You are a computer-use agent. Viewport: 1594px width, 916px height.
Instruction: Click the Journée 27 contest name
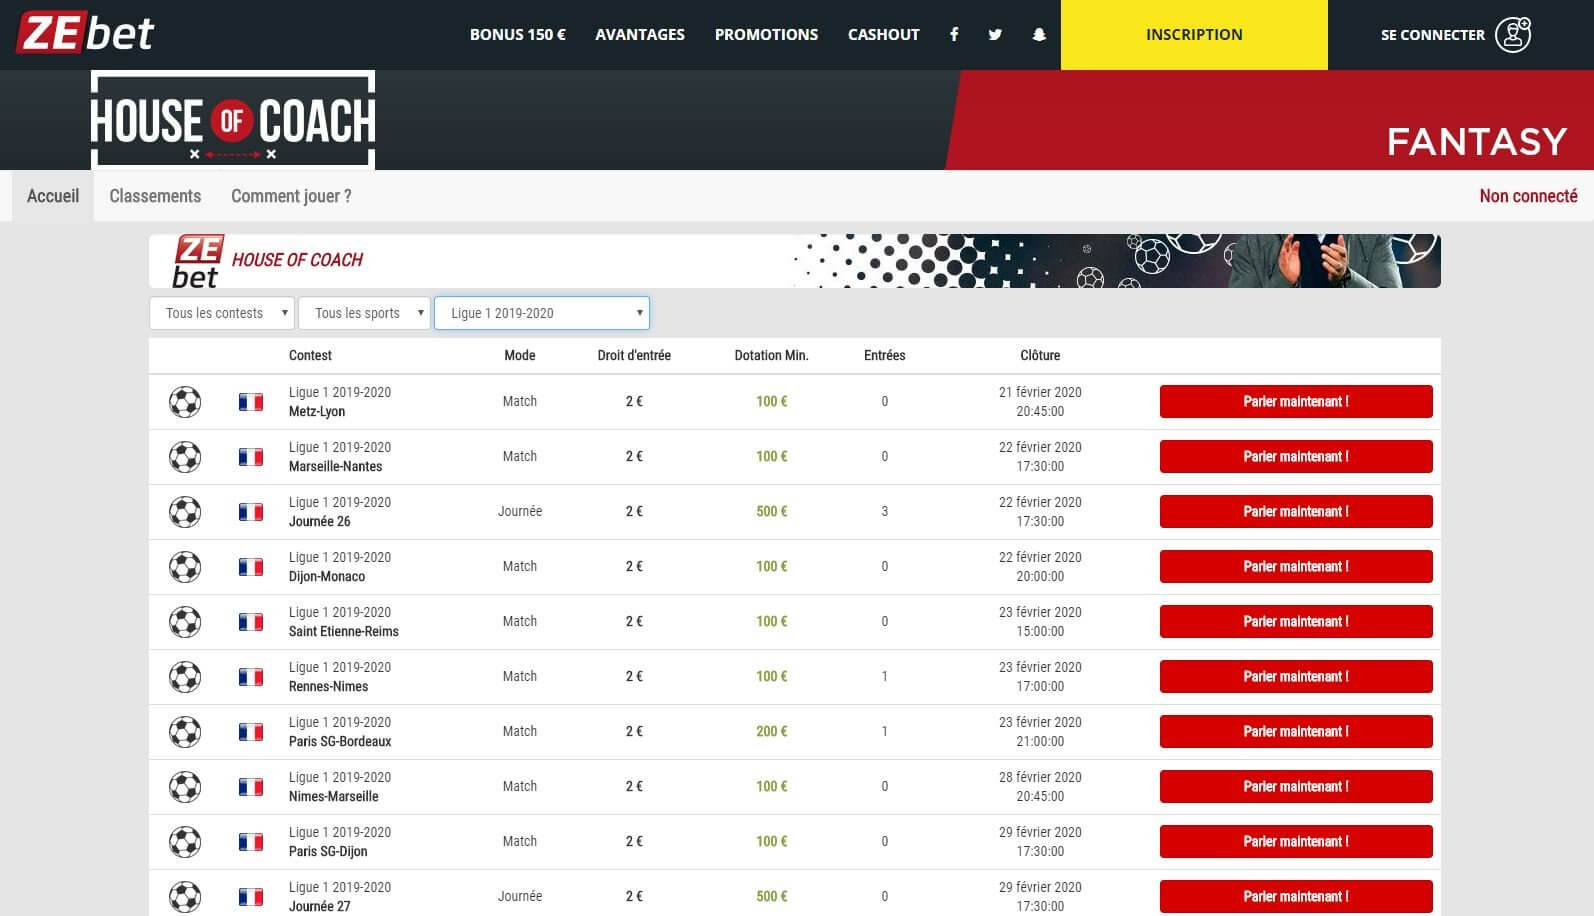coord(320,906)
